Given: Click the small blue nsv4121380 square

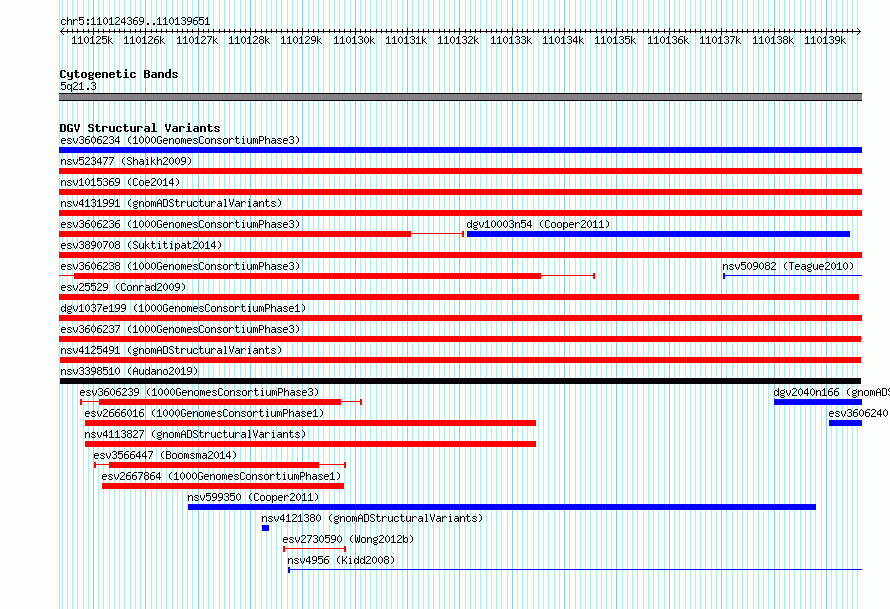Looking at the screenshot, I should tap(265, 528).
